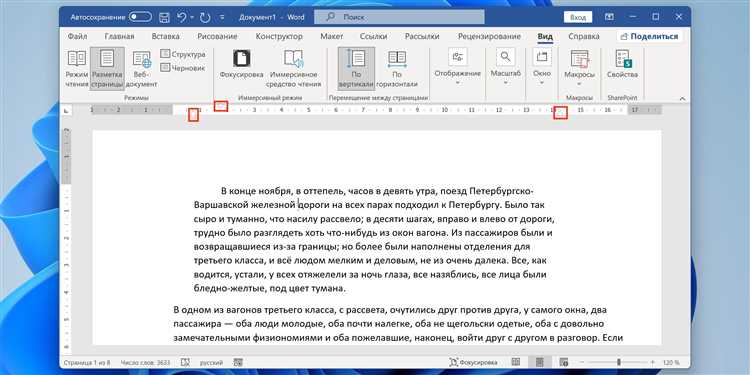Image resolution: width=750 pixels, height=375 pixels.
Task: Click the ribbon display options icon
Action: click(x=609, y=17)
